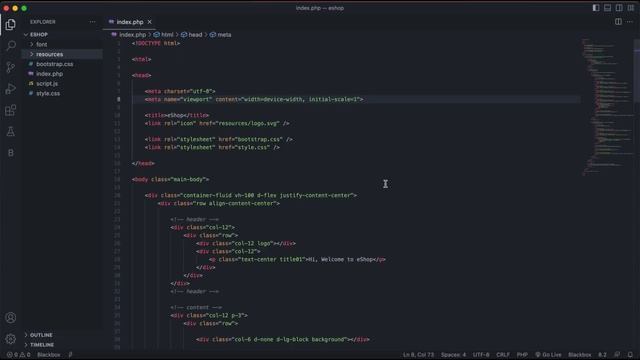Collapse the ESHOP folder root

[39, 35]
